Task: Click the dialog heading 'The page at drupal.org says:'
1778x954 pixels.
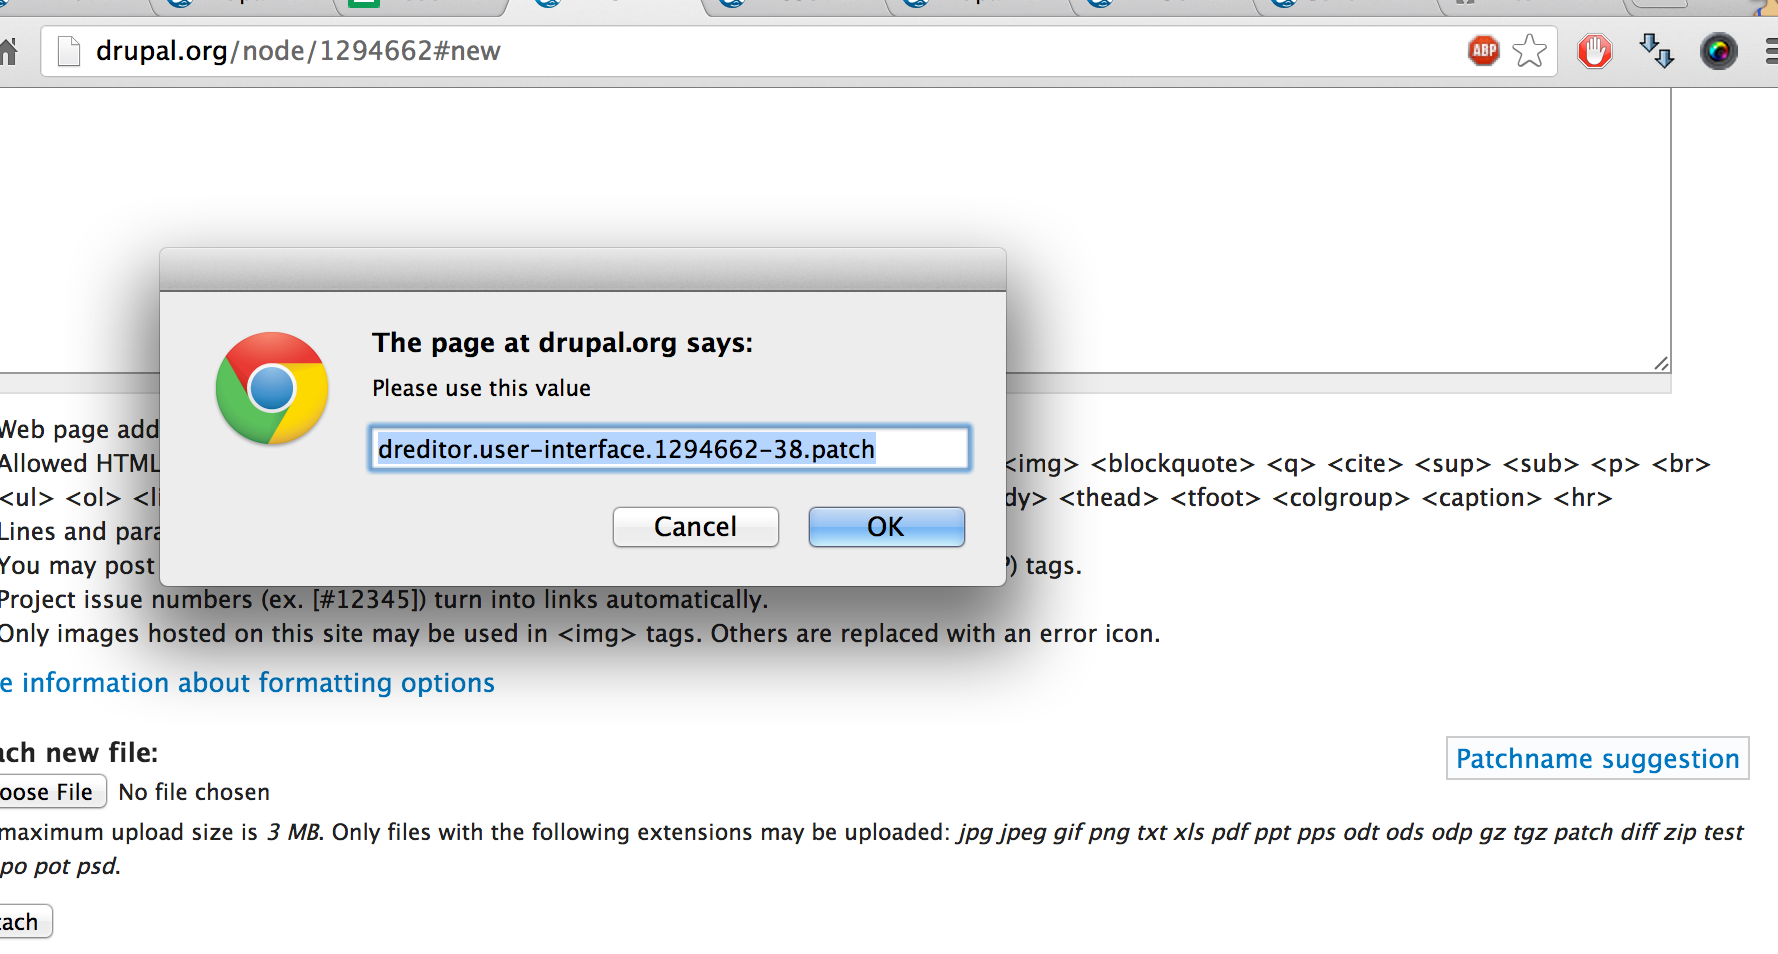Action: pyautogui.click(x=562, y=343)
